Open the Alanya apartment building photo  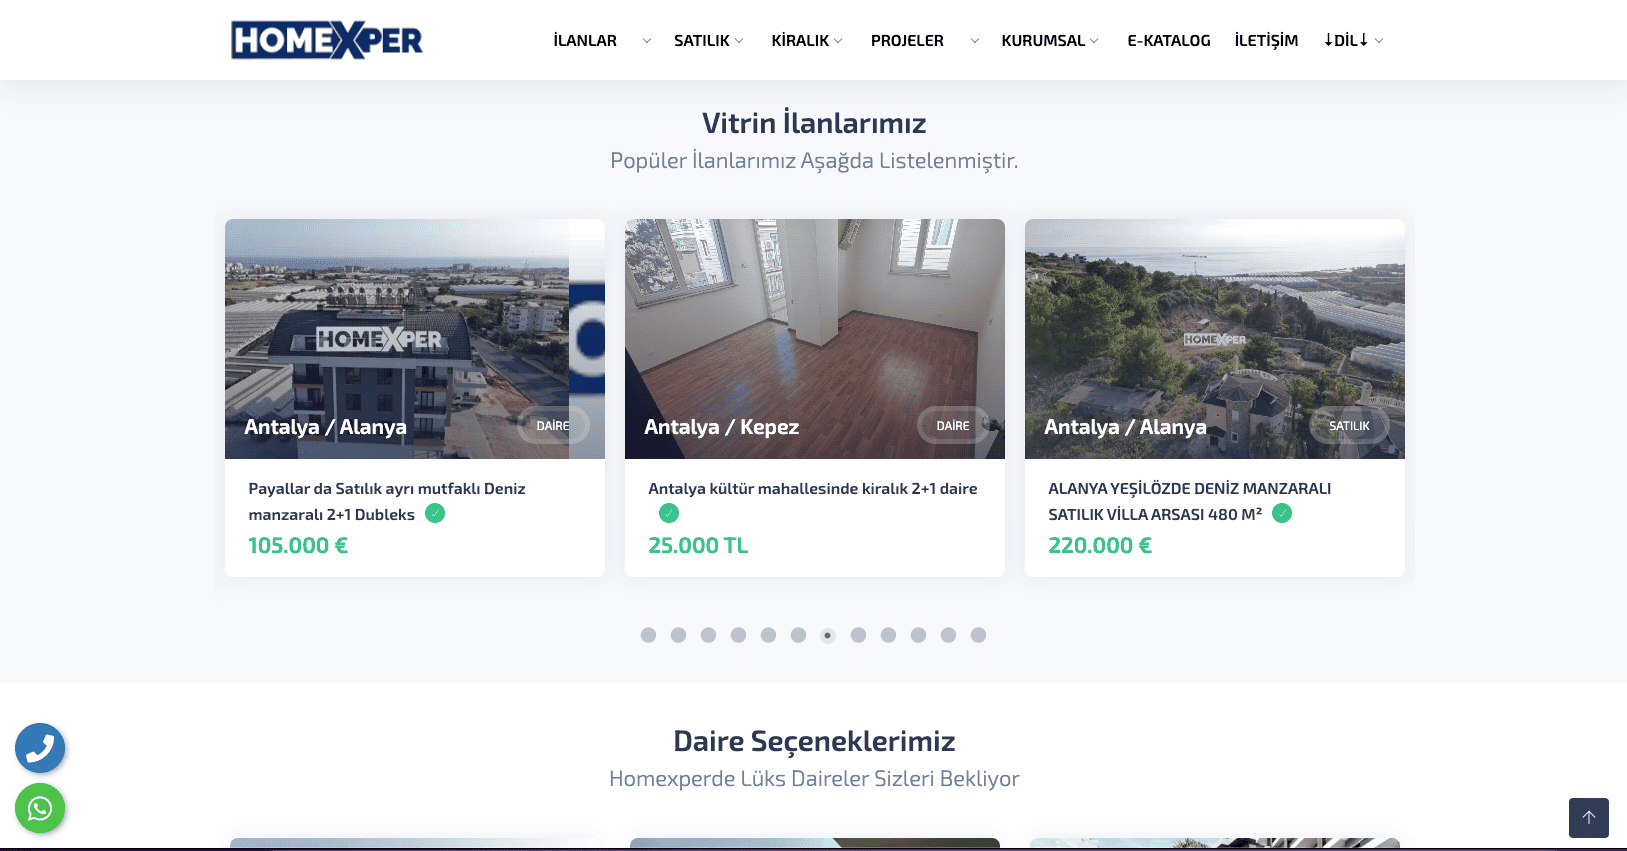pos(415,339)
